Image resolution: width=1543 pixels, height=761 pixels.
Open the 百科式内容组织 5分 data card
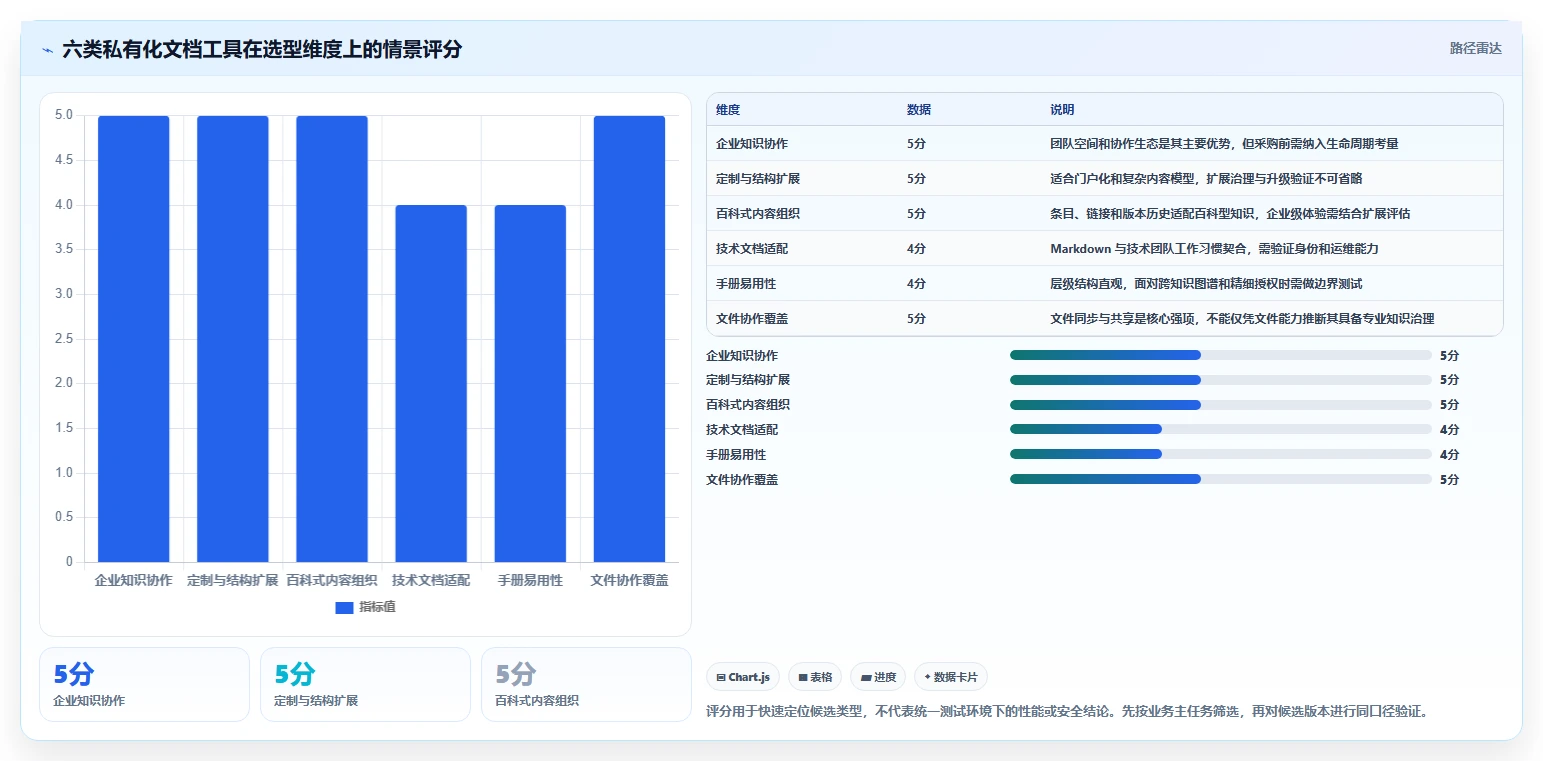coord(586,684)
